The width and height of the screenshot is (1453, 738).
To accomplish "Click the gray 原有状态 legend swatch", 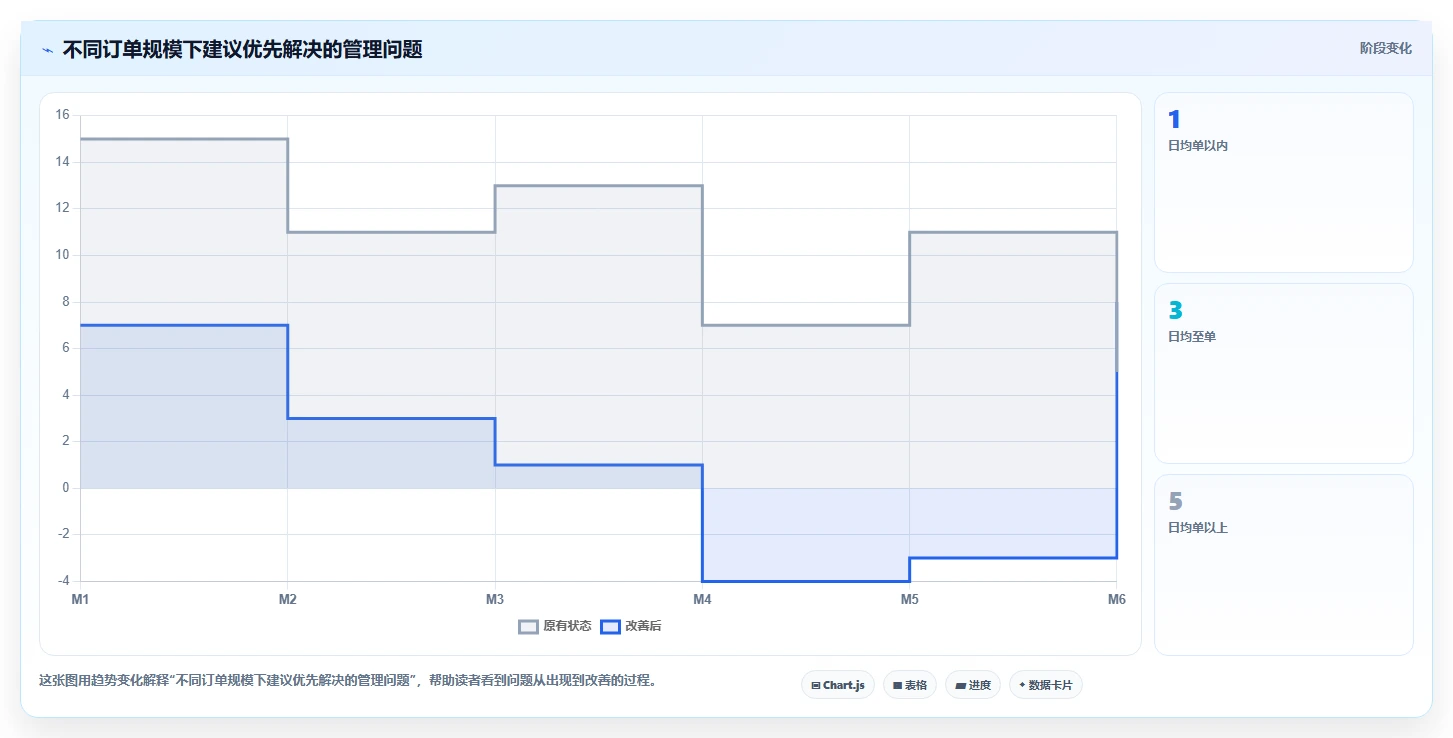I will pos(528,627).
